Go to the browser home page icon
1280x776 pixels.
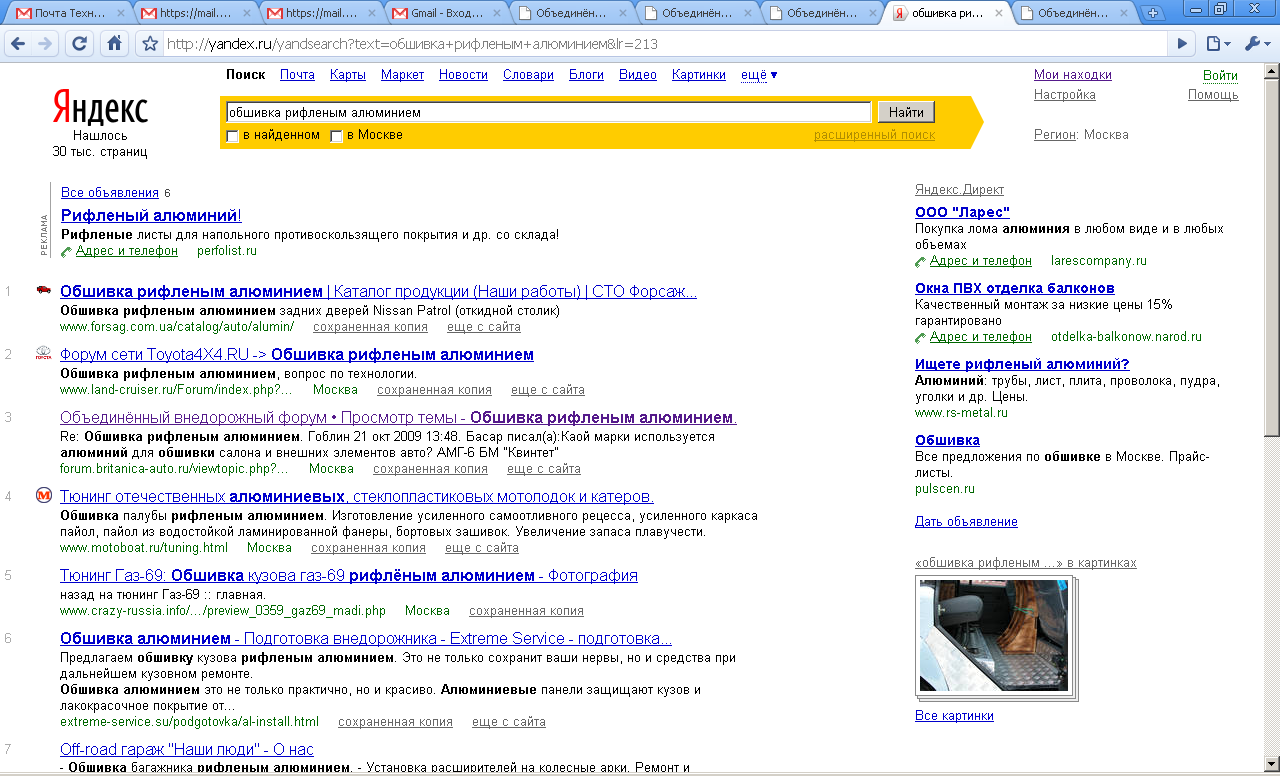pyautogui.click(x=115, y=44)
